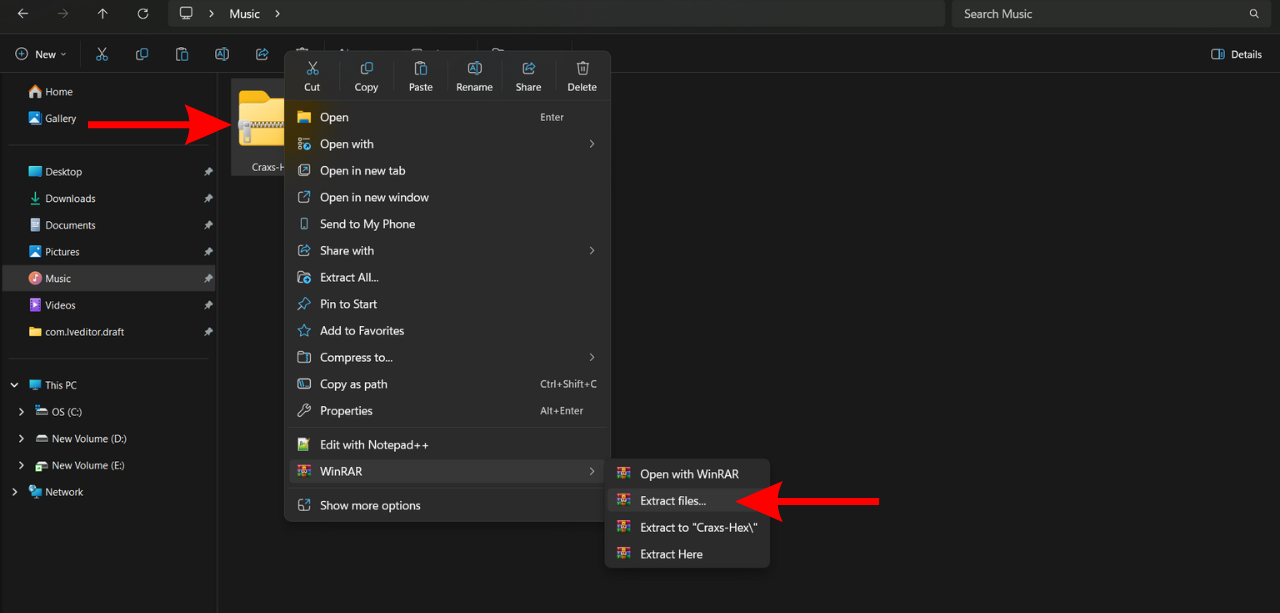
Task: Collapse the This PC tree node
Action: pyautogui.click(x=14, y=385)
